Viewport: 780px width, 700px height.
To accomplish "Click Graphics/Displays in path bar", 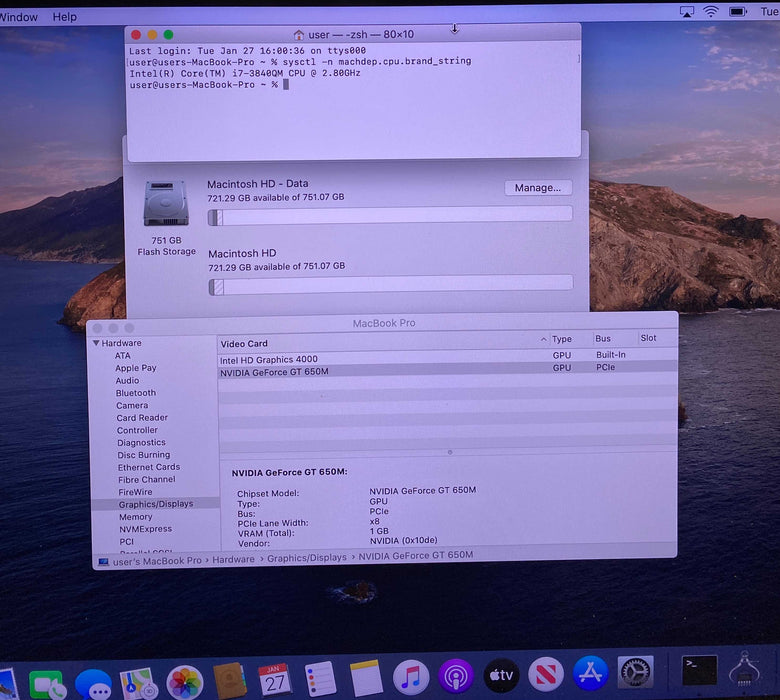I will [307, 558].
